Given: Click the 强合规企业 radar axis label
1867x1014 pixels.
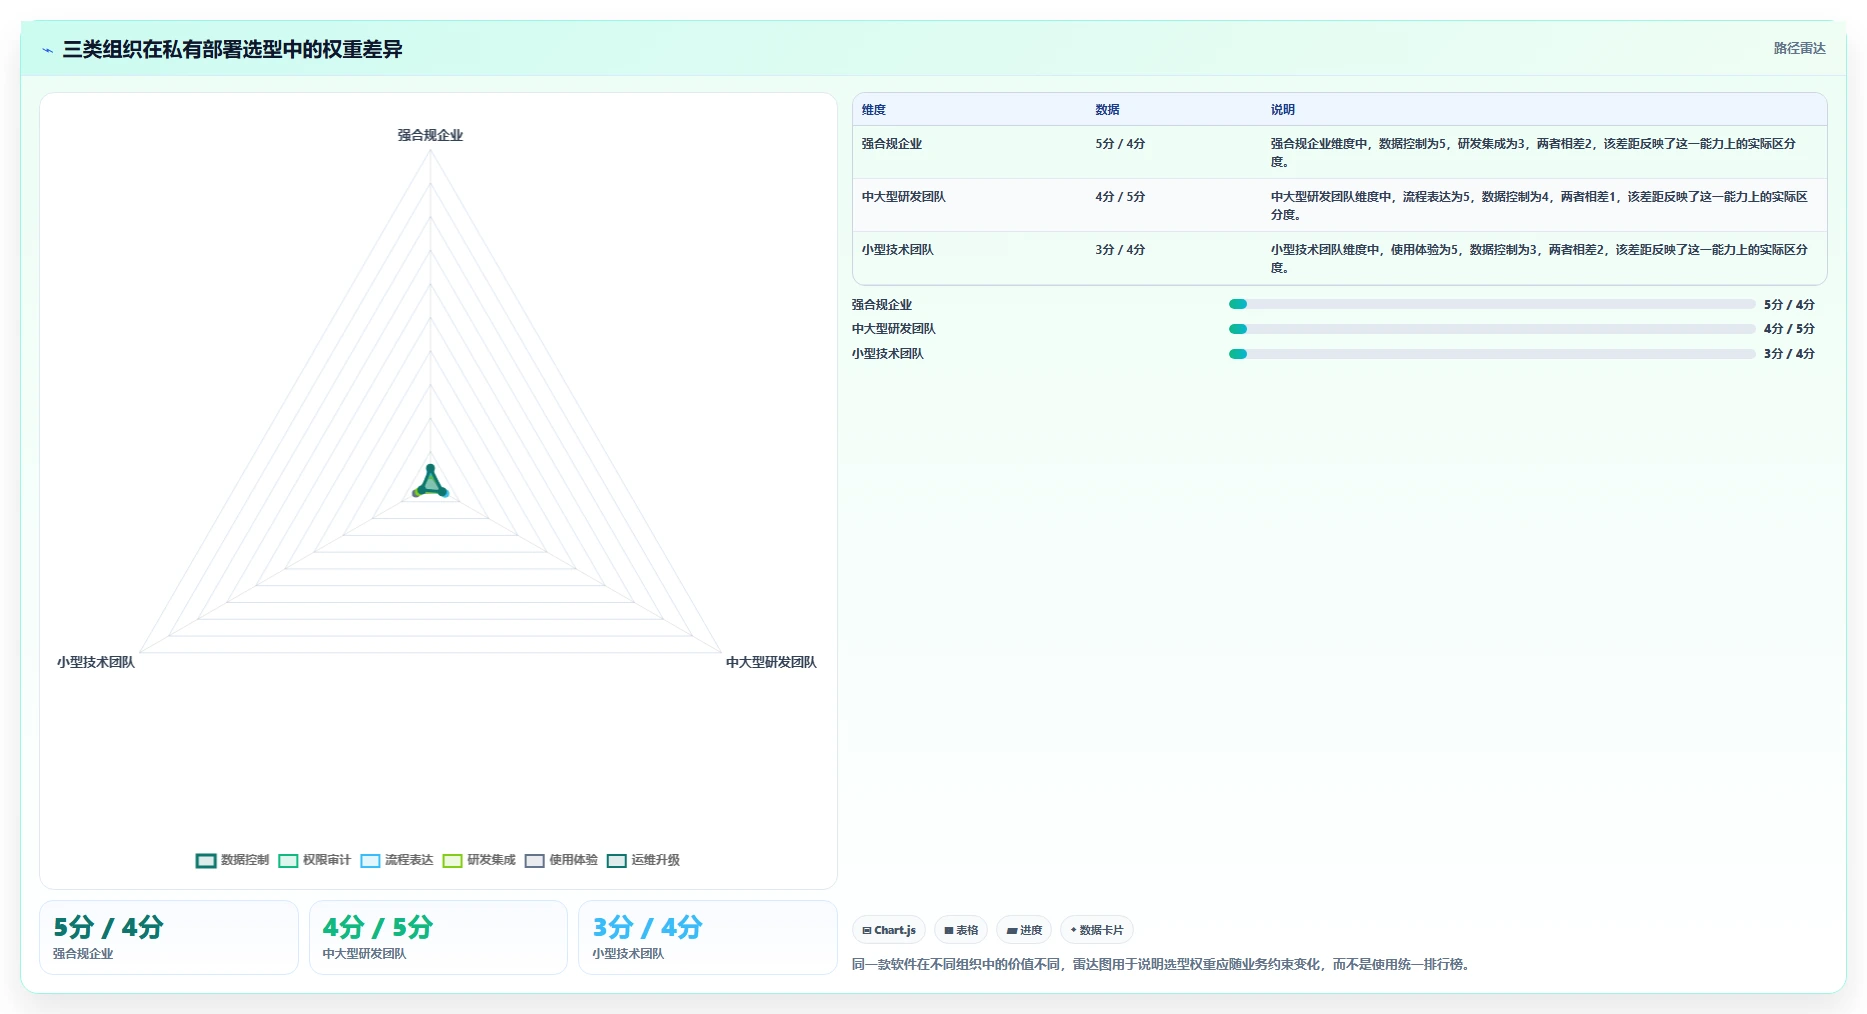Looking at the screenshot, I should click(x=430, y=135).
